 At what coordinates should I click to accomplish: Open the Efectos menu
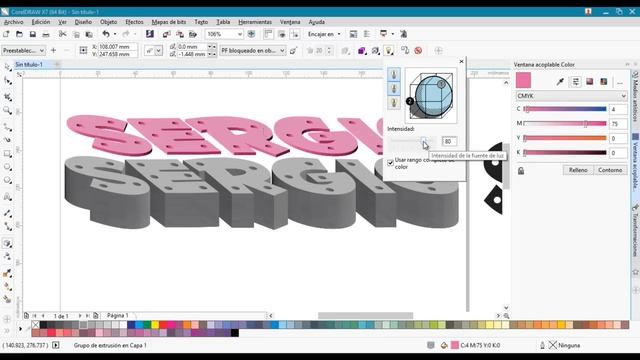pos(134,22)
